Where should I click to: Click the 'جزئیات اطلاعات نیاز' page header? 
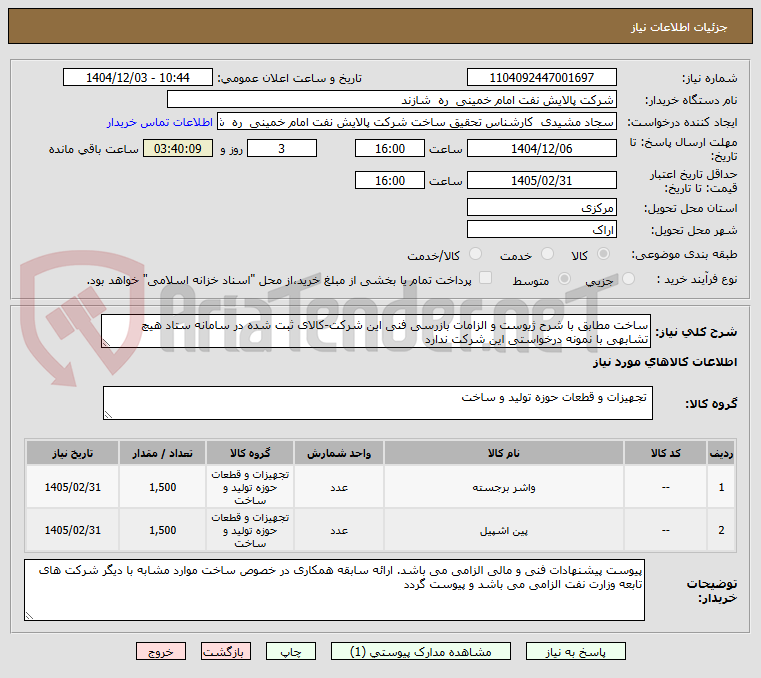(x=678, y=27)
